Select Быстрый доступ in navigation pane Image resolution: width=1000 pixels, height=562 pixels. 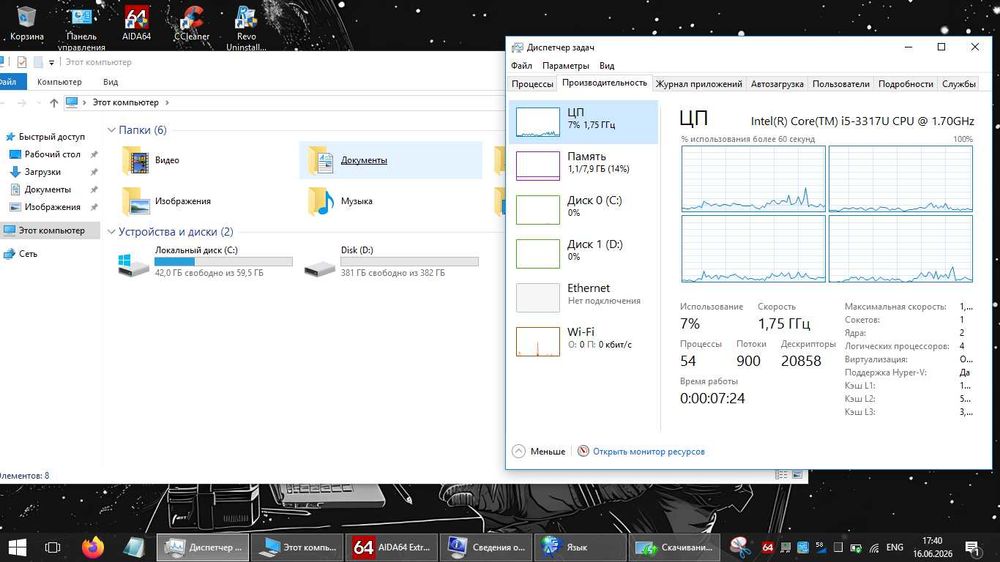pyautogui.click(x=45, y=137)
